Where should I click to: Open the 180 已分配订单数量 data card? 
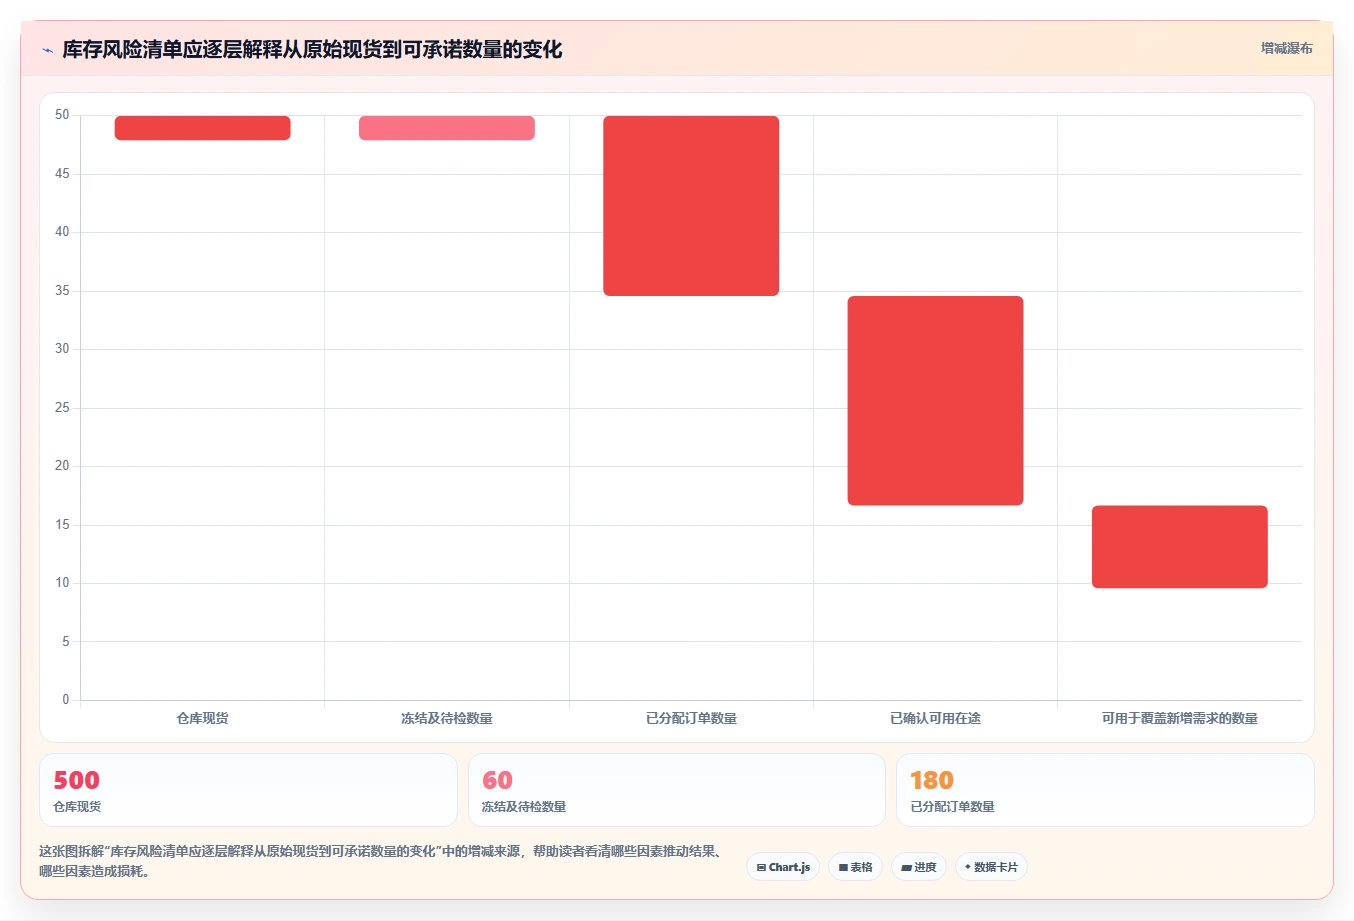pyautogui.click(x=1105, y=790)
